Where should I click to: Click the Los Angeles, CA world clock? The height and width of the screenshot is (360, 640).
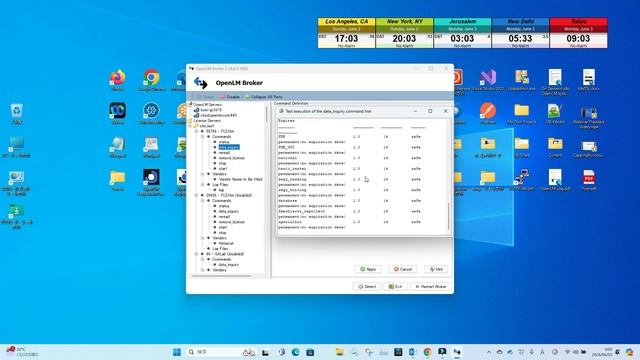(x=346, y=33)
